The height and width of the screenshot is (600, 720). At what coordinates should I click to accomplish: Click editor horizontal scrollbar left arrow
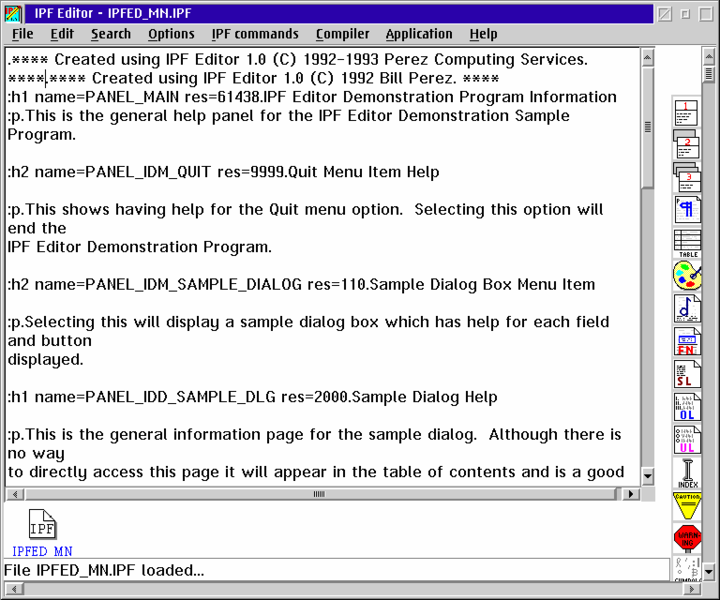15,494
